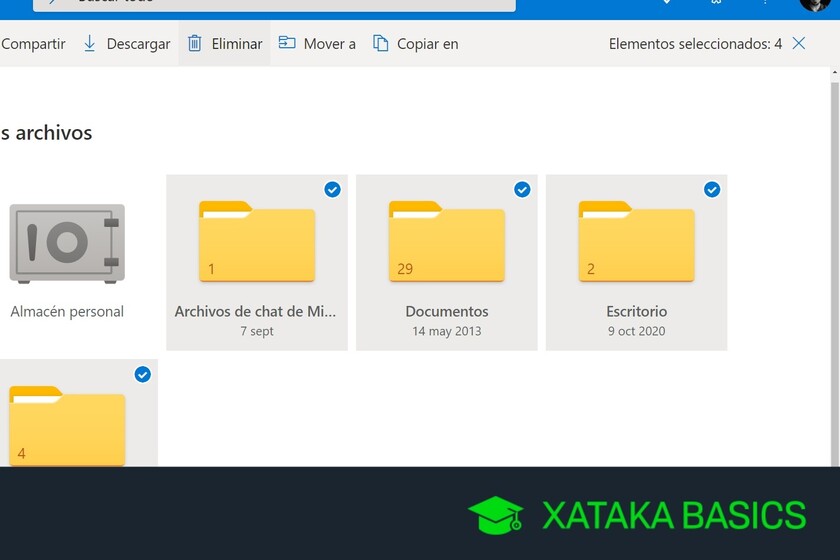Image resolution: width=840 pixels, height=560 pixels.
Task: Click the '9 oct 2020' date under Escritorio
Action: [636, 331]
